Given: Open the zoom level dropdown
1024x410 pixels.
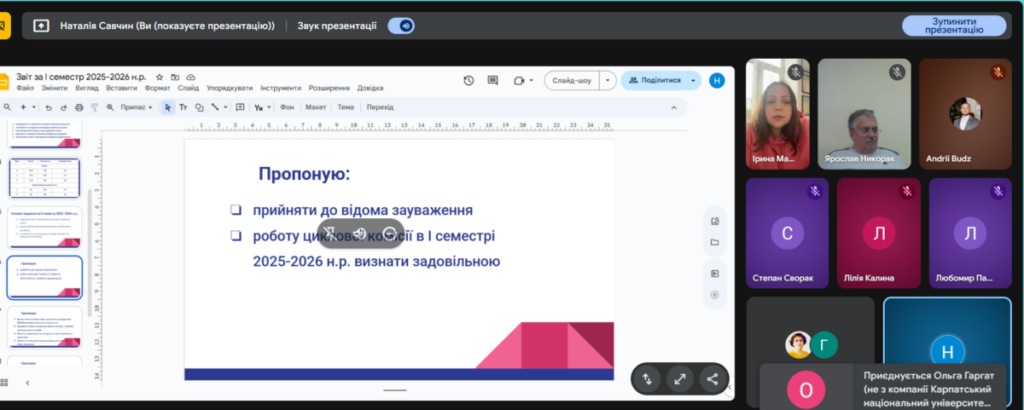Looking at the screenshot, I should point(134,107).
